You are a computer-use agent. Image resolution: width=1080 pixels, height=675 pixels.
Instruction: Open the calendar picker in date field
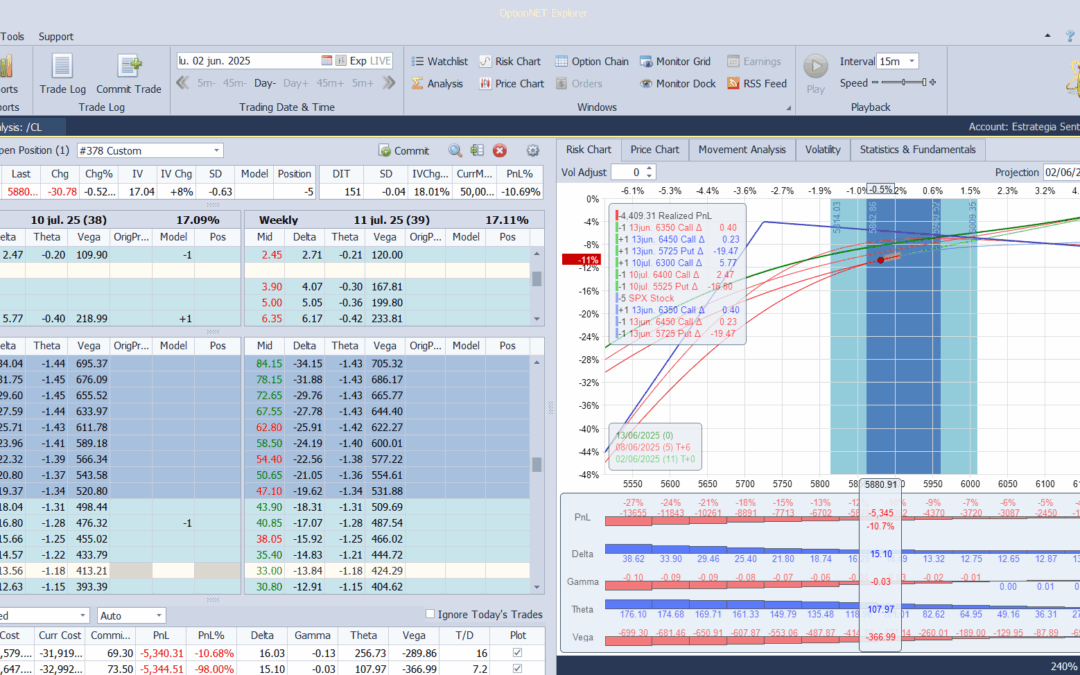click(x=326, y=61)
